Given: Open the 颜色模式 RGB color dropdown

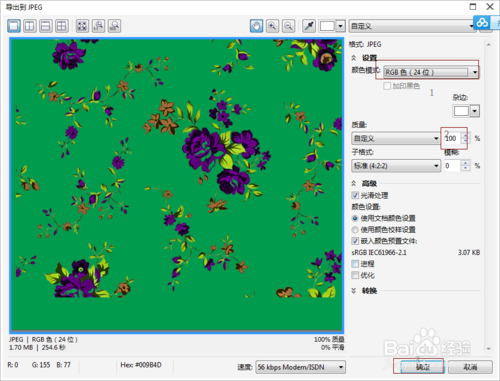Looking at the screenshot, I should (x=431, y=72).
